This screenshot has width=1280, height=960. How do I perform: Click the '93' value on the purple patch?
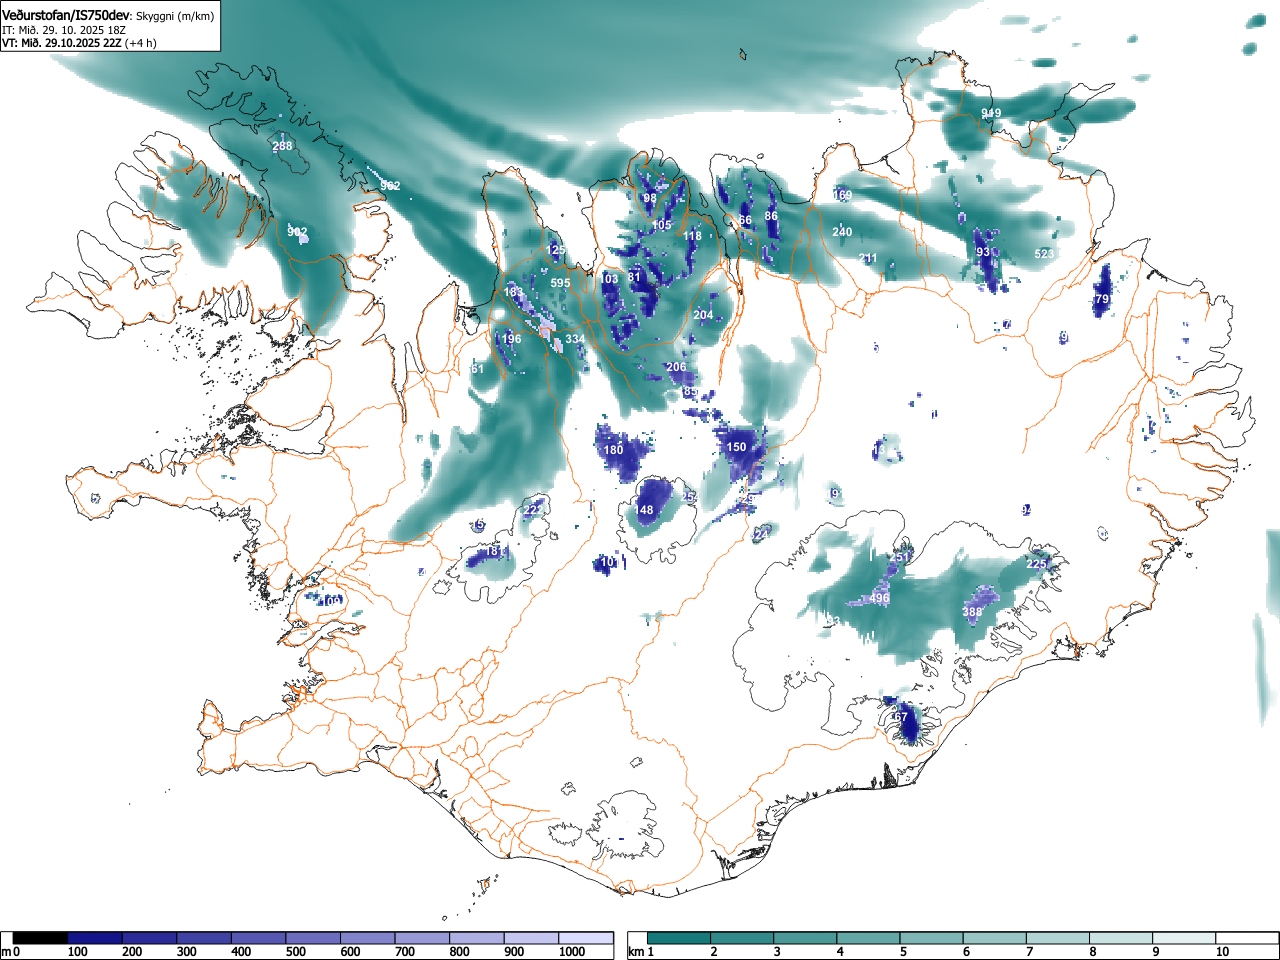pos(983,252)
